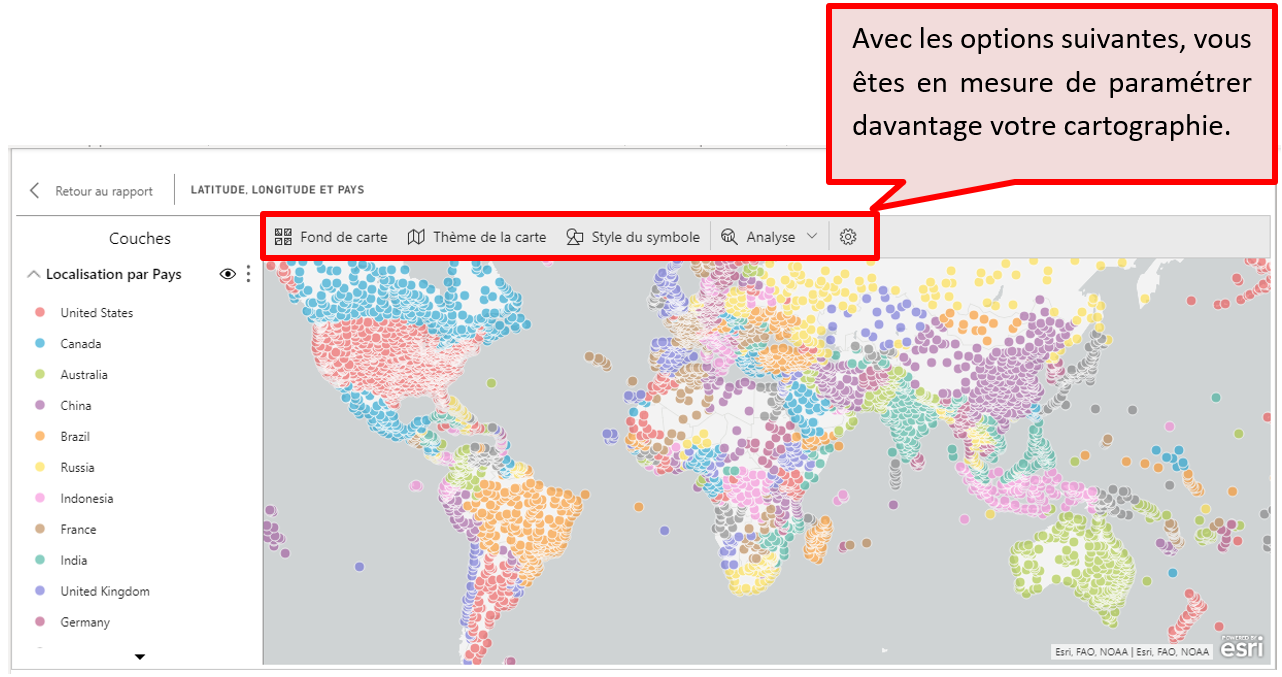Open the map settings gear icon

point(848,237)
